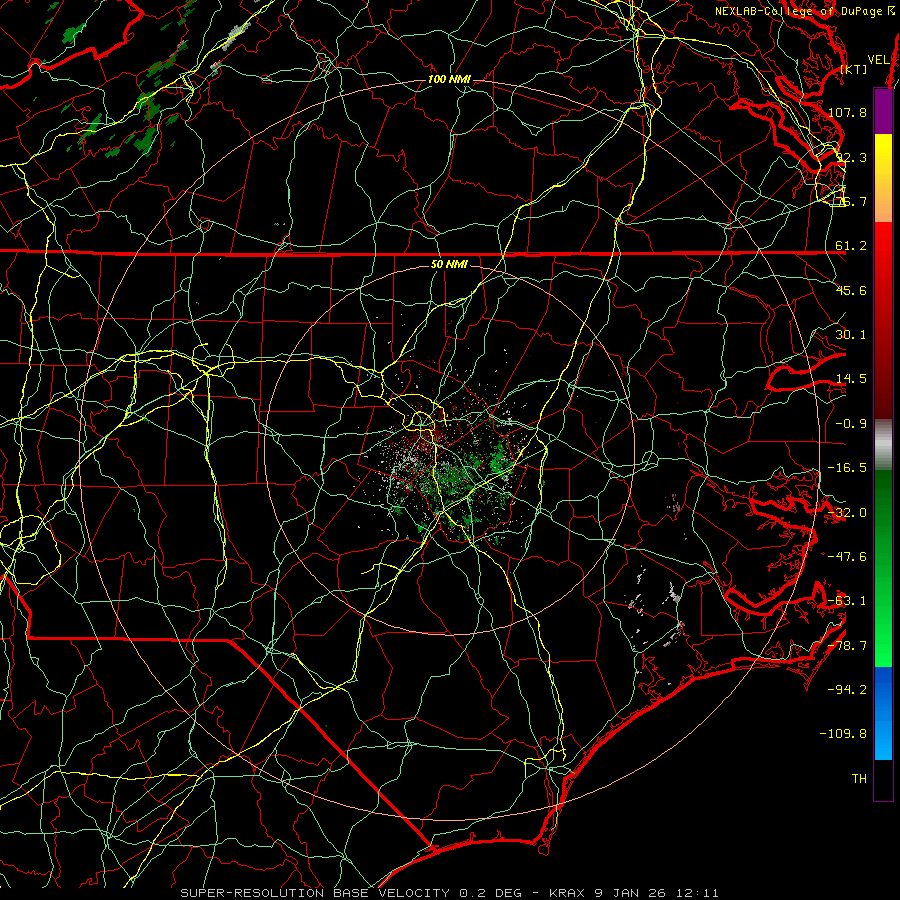This screenshot has height=900, width=900.
Task: Click the TH legend label
Action: [859, 778]
